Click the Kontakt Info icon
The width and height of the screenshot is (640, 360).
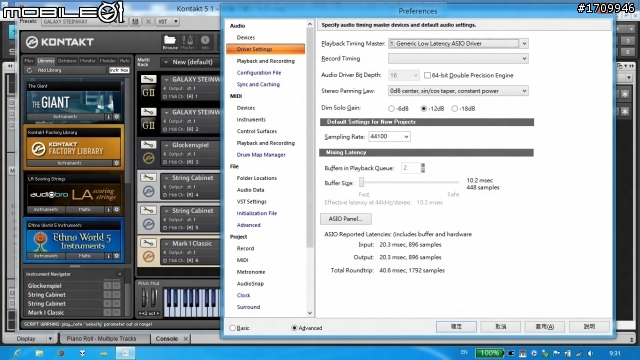(205, 41)
